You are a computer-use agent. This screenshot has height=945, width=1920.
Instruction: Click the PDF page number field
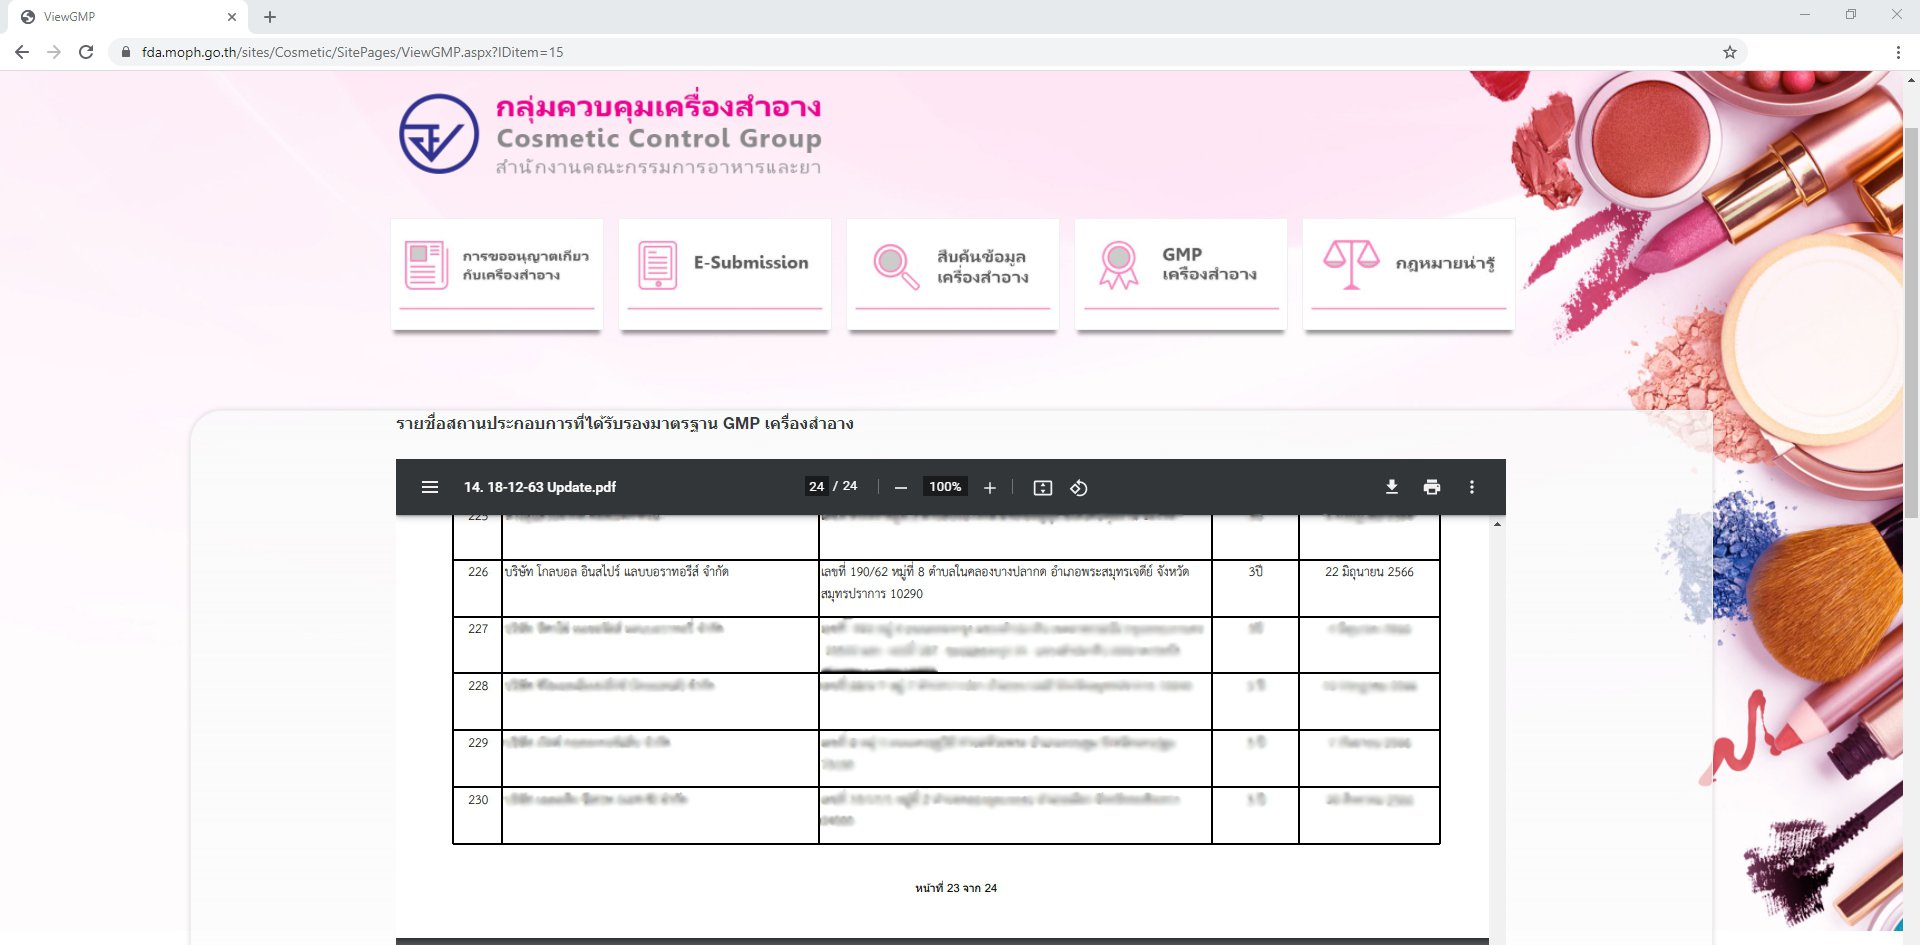point(816,487)
